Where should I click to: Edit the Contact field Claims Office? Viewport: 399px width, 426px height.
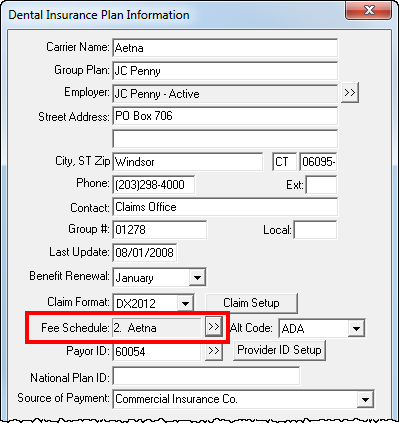point(225,207)
